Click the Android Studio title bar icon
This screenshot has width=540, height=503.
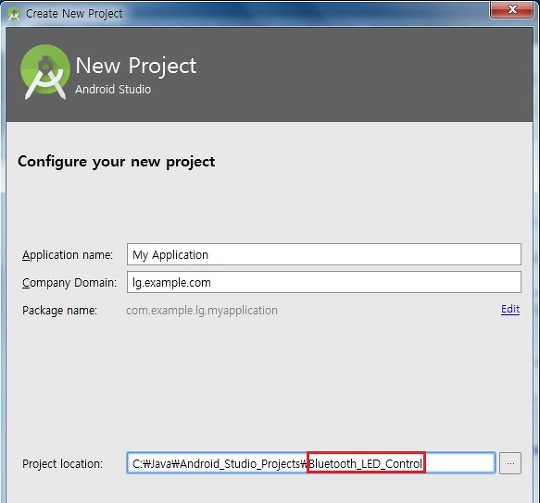click(x=14, y=14)
